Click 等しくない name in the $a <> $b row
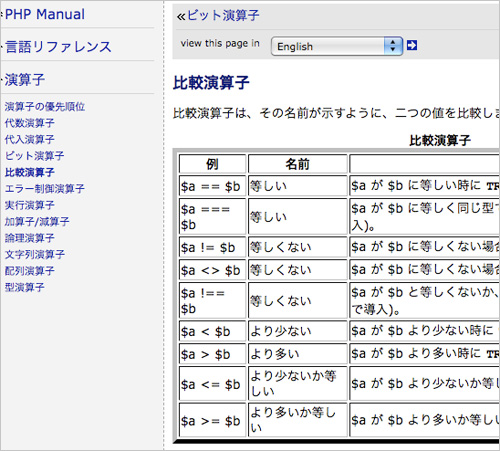This screenshot has height=451, width=500. (x=298, y=270)
